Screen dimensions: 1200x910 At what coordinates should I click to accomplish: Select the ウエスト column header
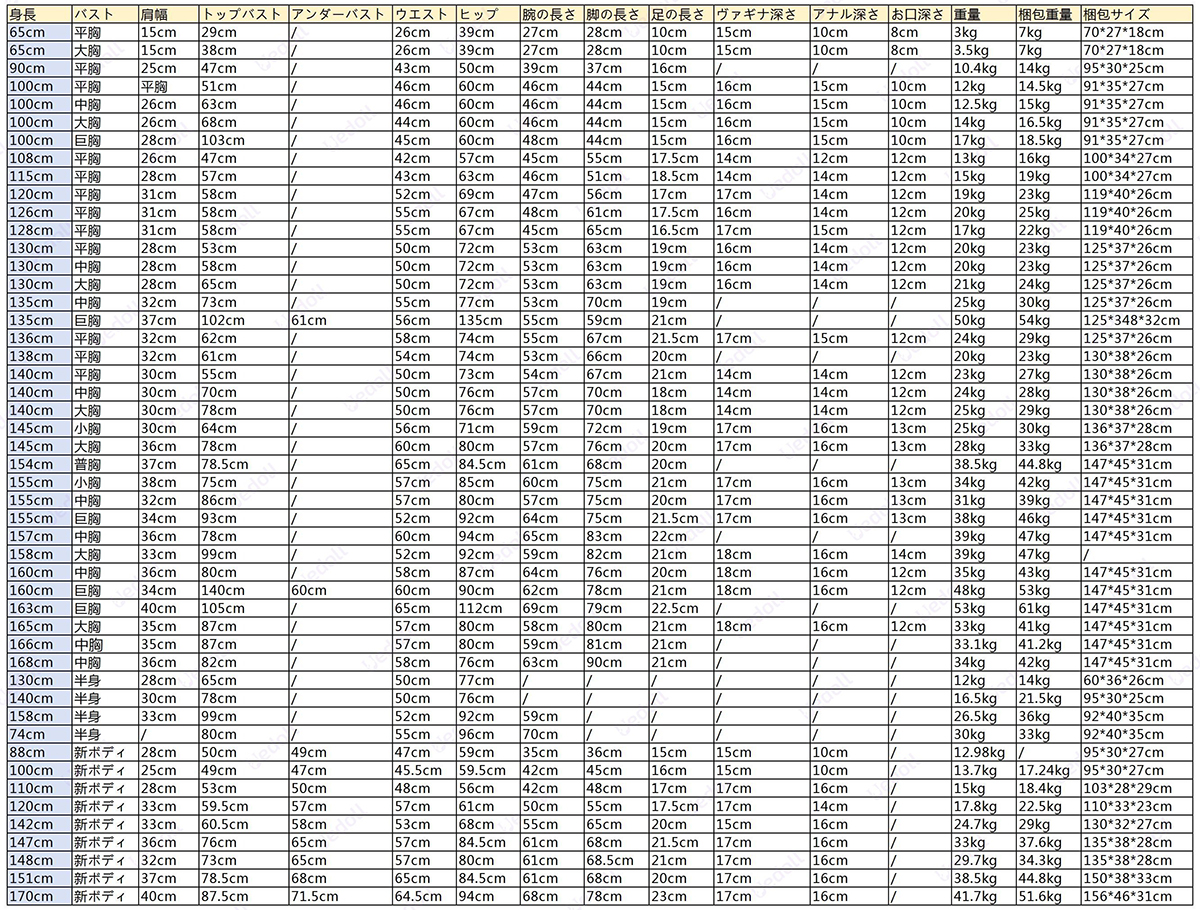(423, 14)
